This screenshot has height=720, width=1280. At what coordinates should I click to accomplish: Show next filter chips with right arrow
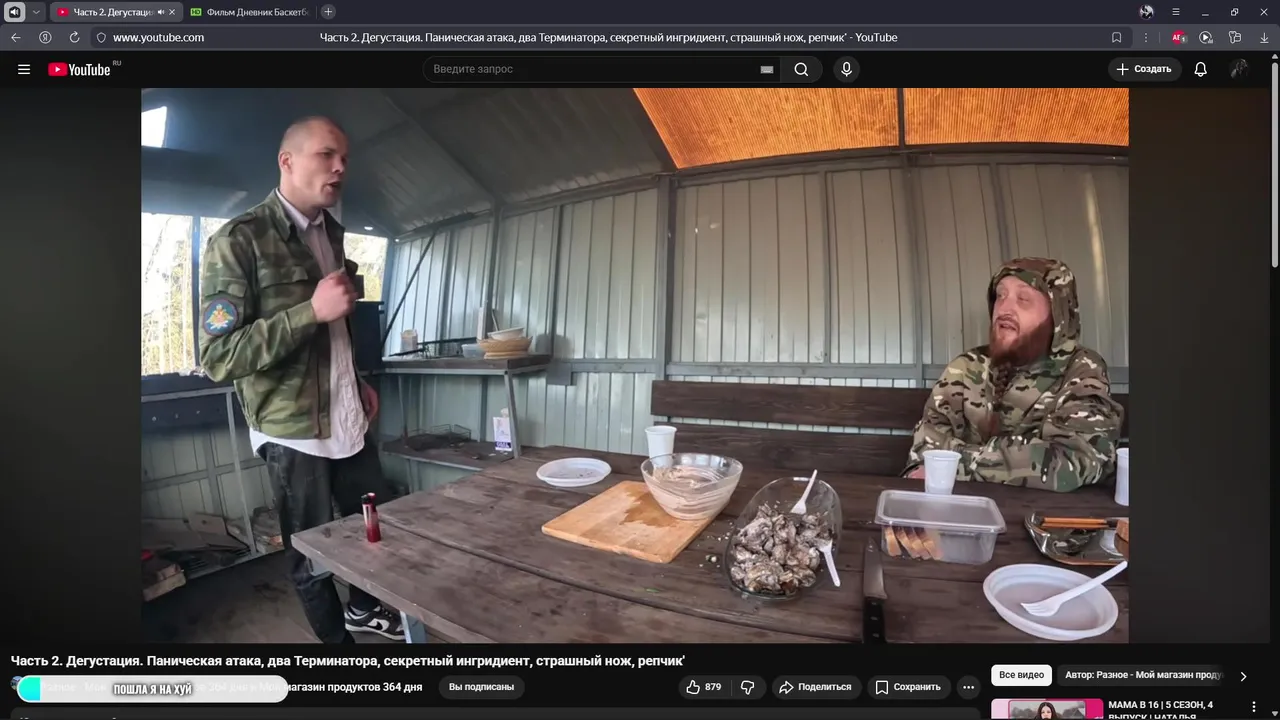pos(1243,676)
